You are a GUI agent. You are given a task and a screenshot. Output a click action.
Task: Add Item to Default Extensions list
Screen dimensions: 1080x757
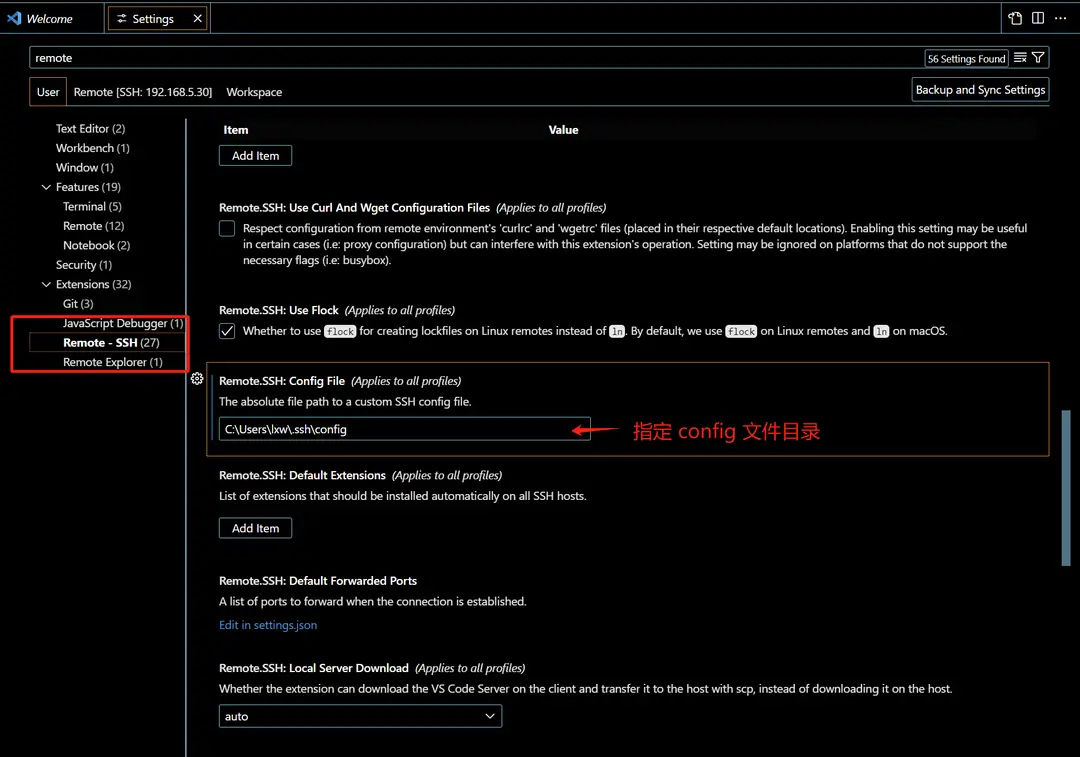[x=256, y=528]
